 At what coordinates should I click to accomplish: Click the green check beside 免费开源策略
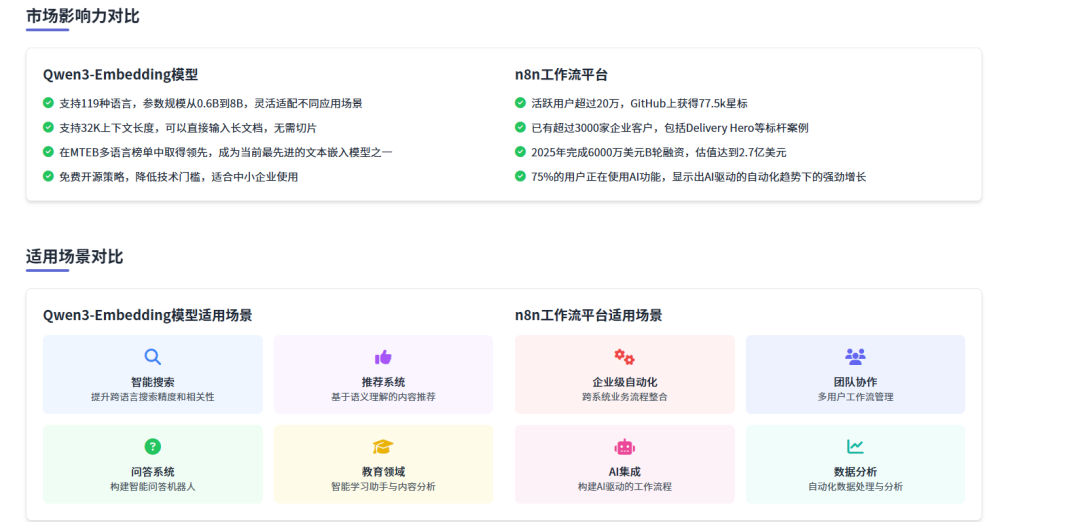(48, 176)
